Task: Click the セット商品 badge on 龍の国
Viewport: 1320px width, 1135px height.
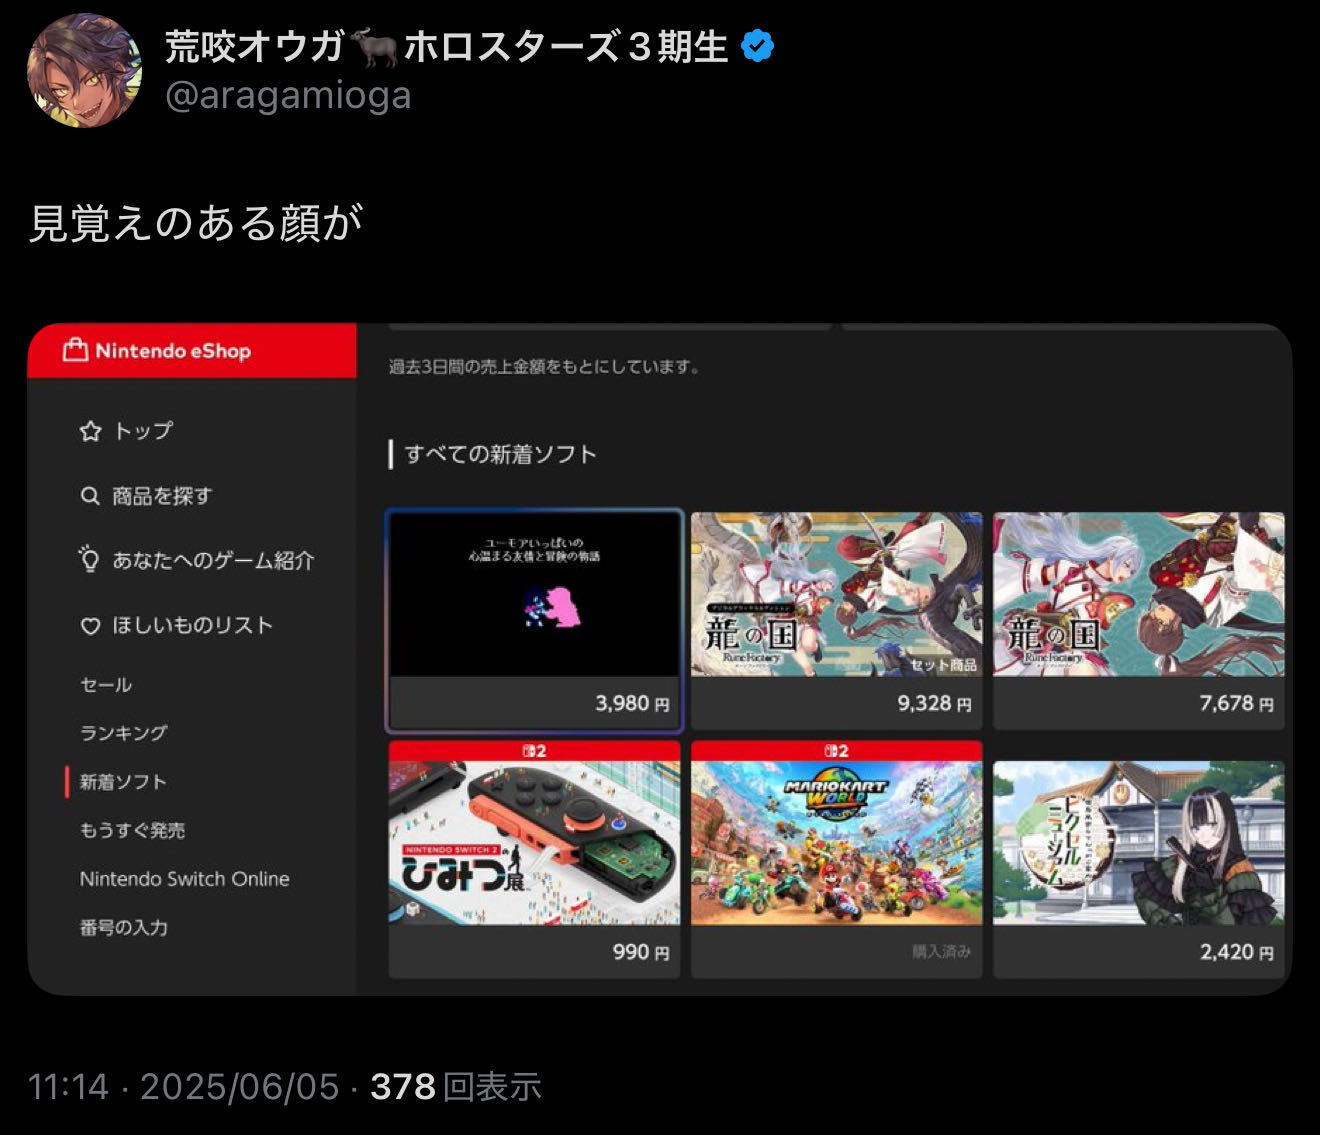Action: (x=943, y=665)
